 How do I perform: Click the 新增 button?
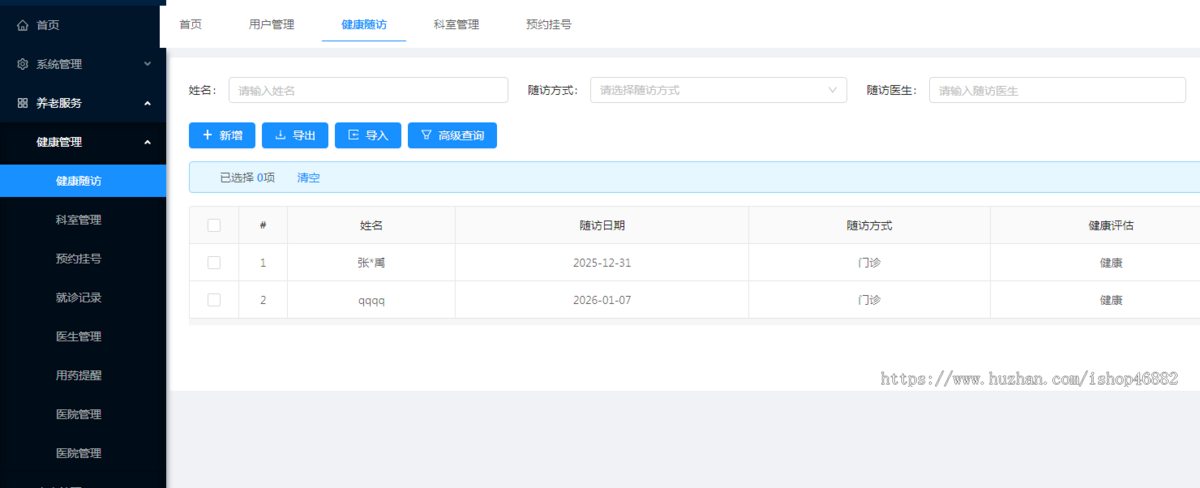click(222, 135)
